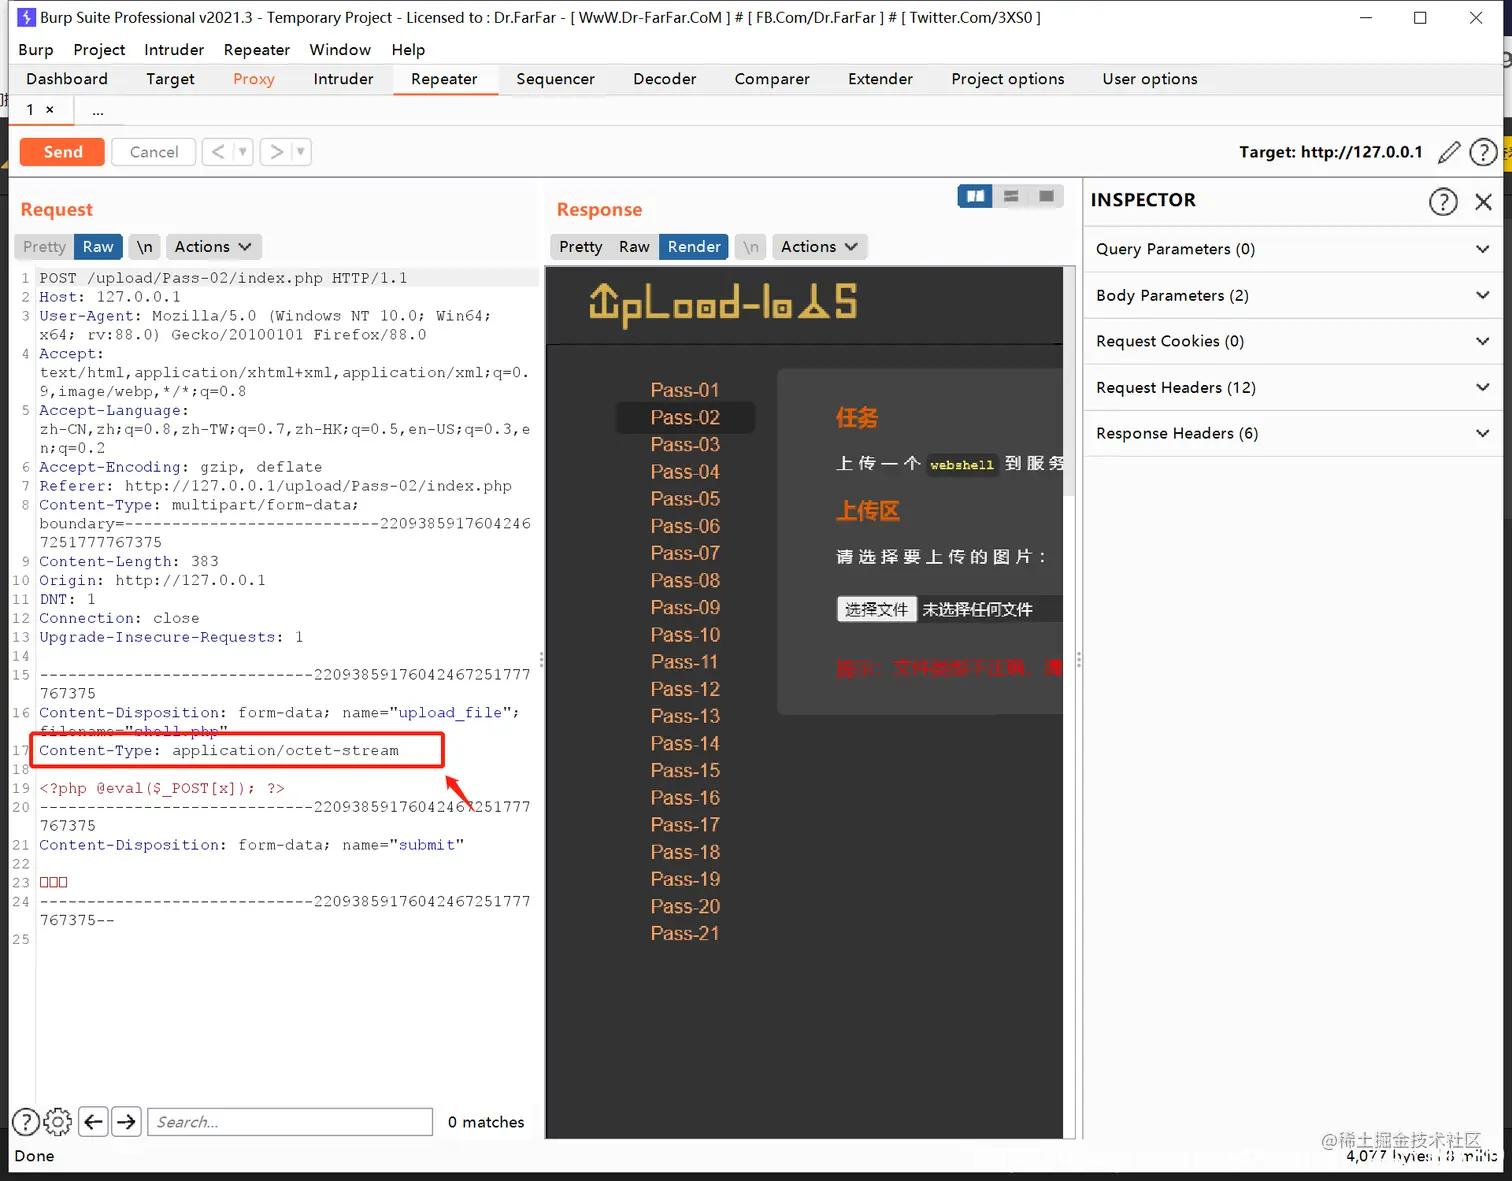The width and height of the screenshot is (1512, 1181).
Task: Click the response vertical scrollbar
Action: coord(1069,381)
